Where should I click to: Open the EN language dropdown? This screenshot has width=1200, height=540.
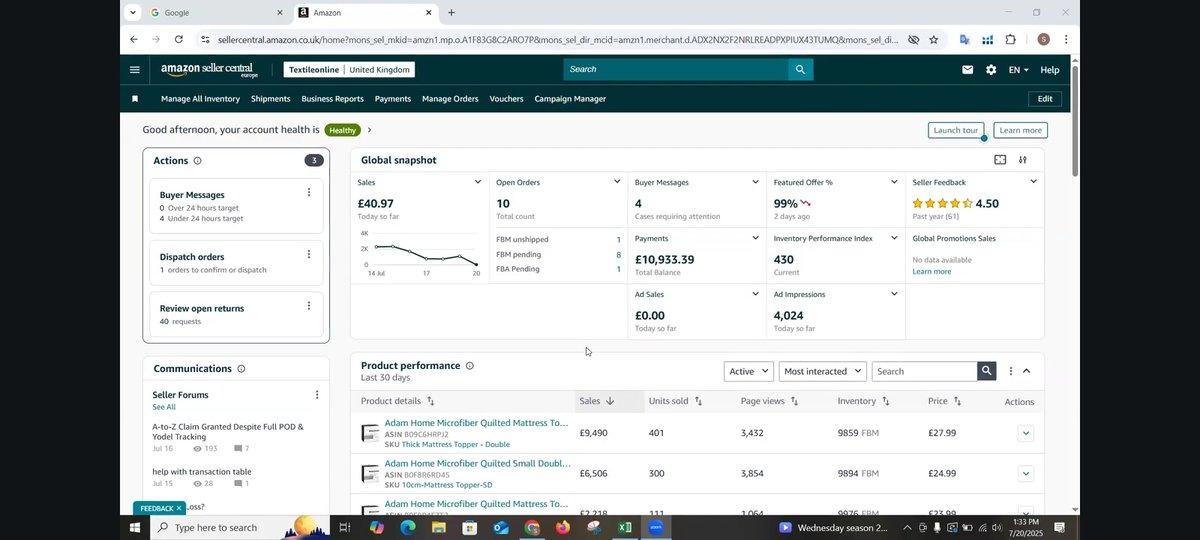click(x=1019, y=70)
